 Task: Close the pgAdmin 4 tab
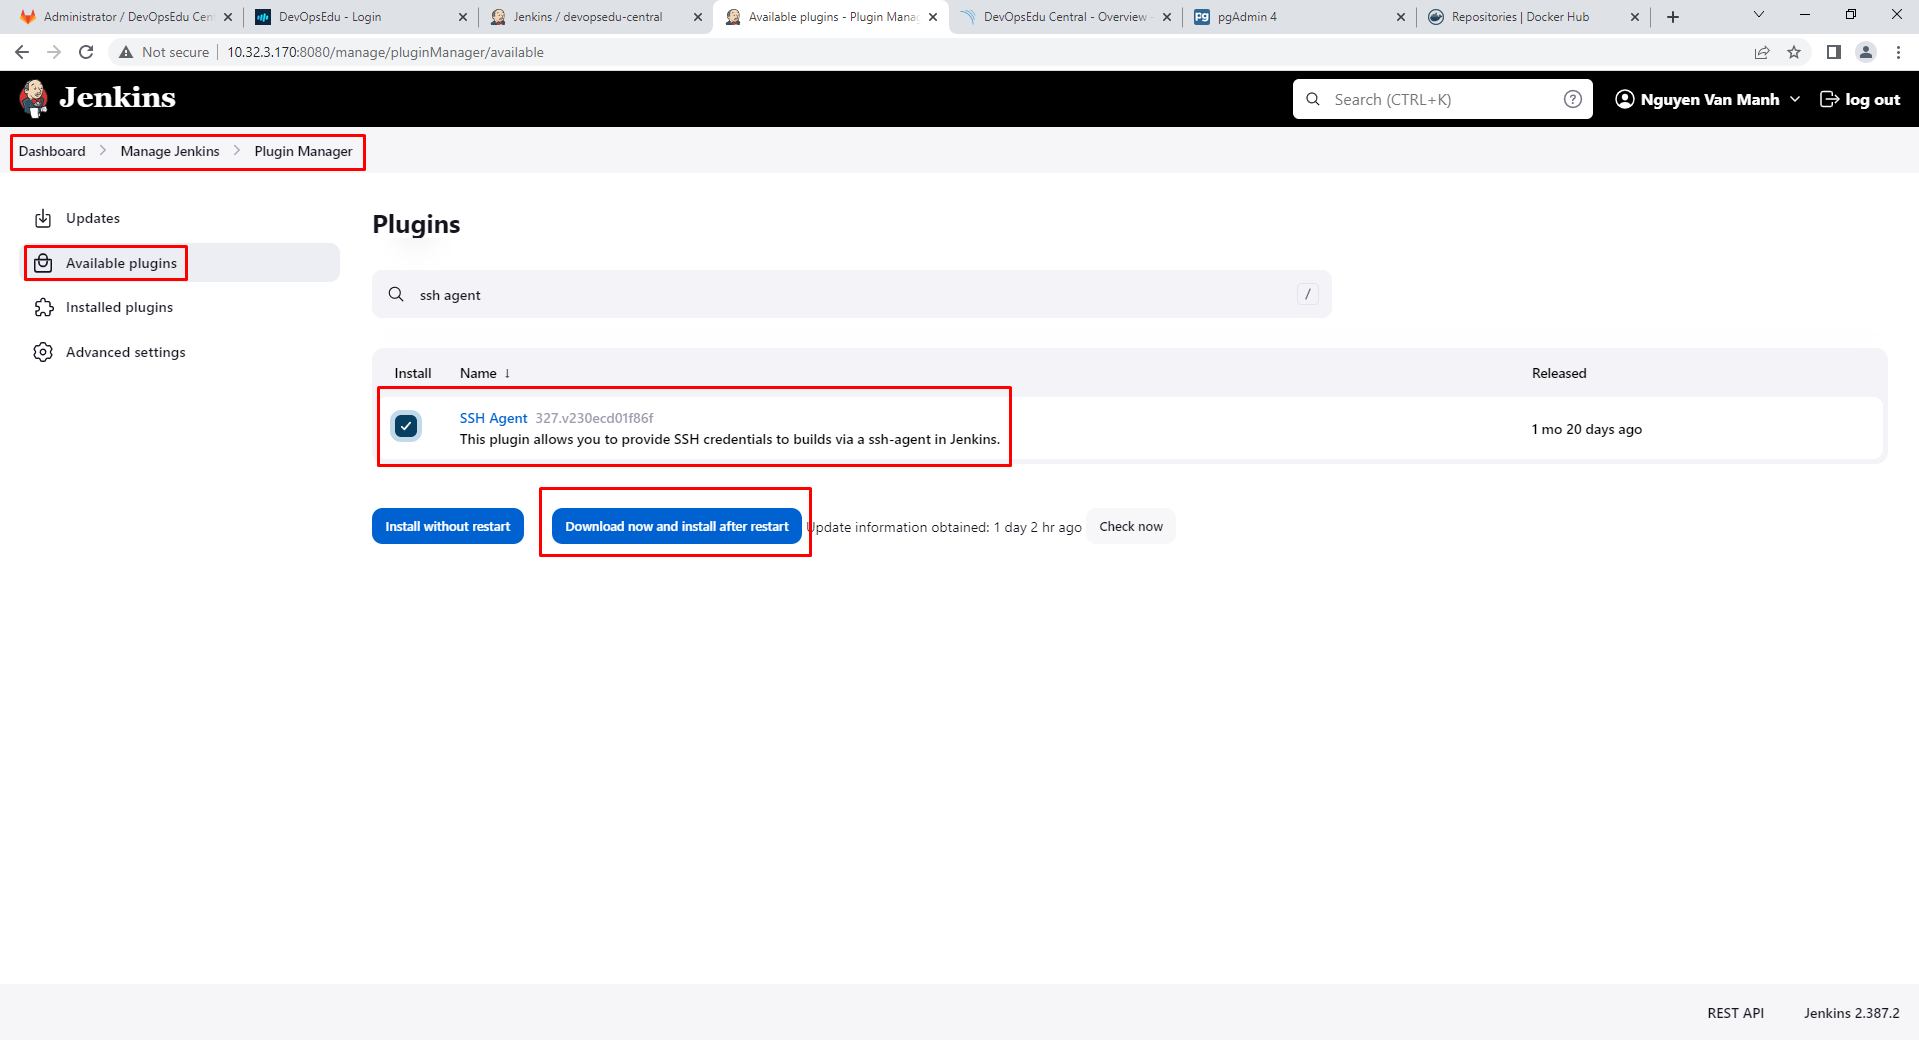pyautogui.click(x=1400, y=17)
